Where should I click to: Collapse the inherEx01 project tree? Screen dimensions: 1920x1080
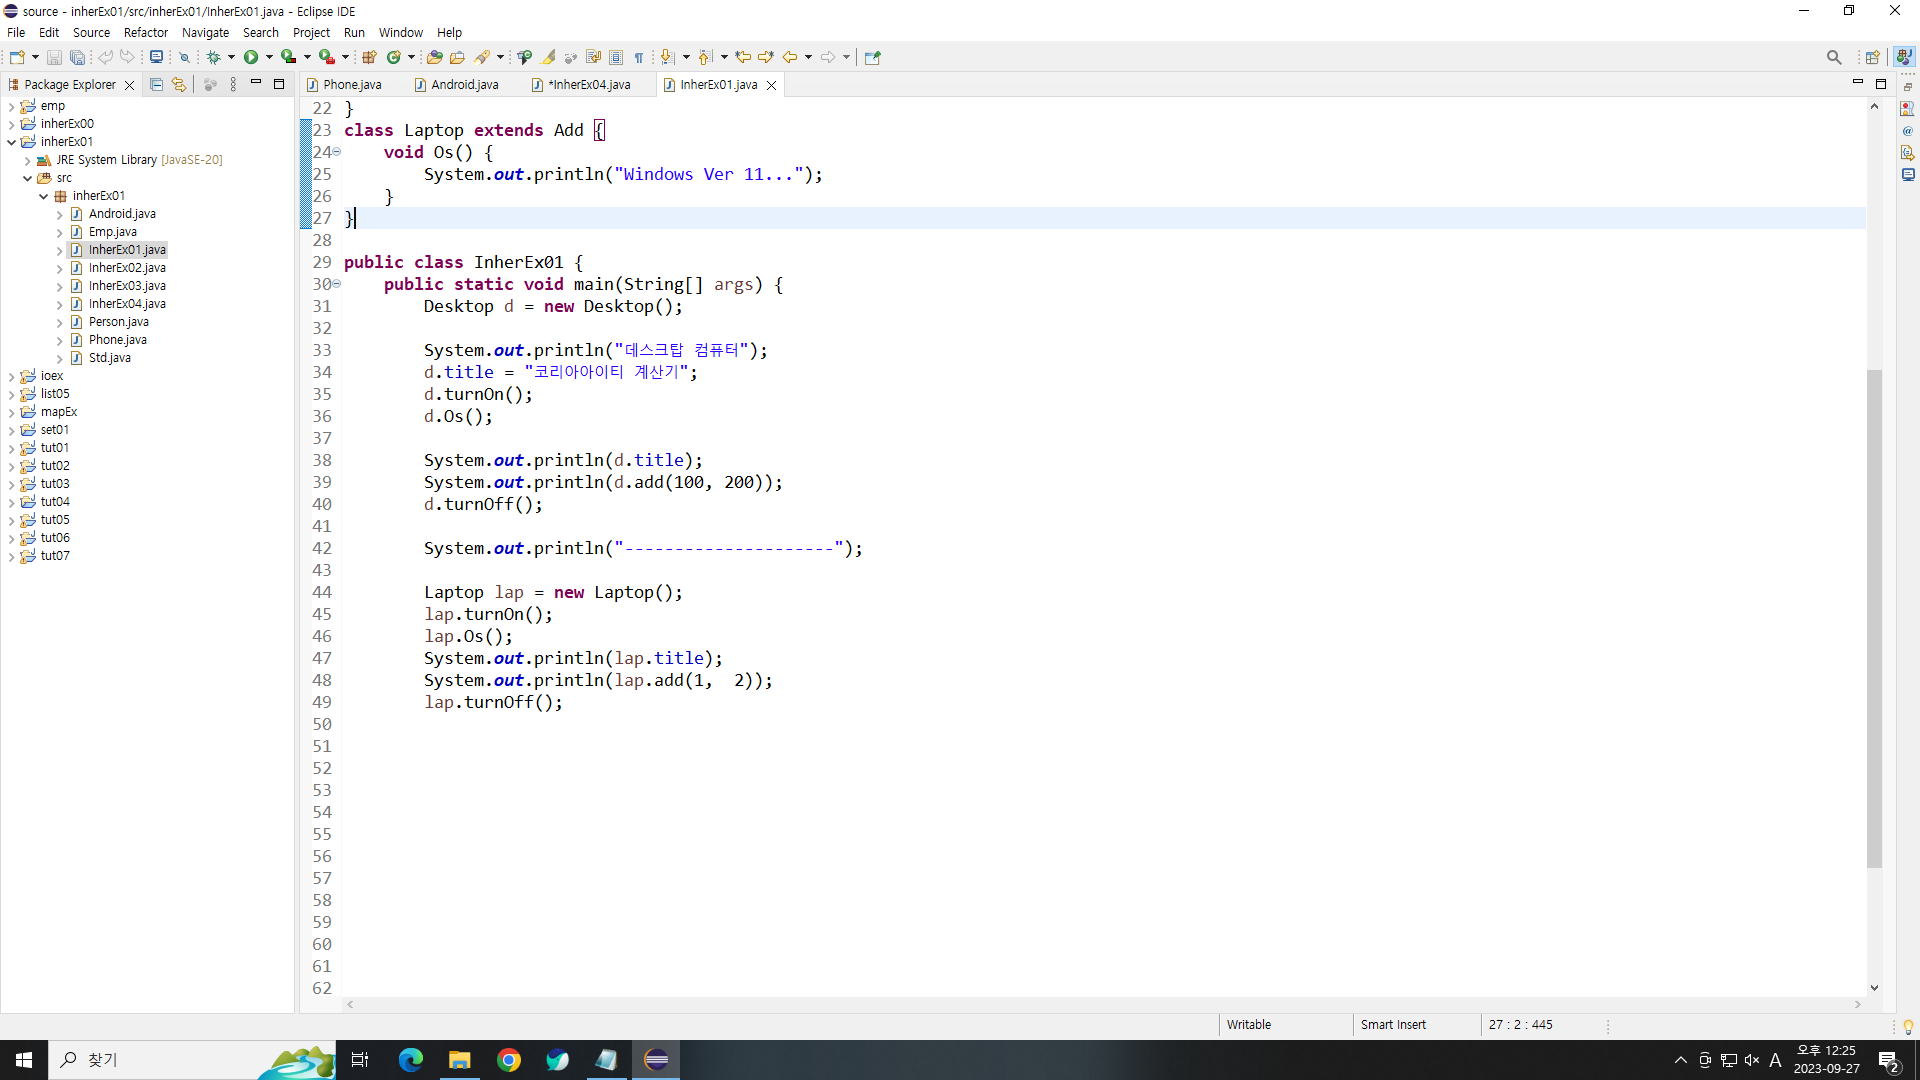click(11, 142)
